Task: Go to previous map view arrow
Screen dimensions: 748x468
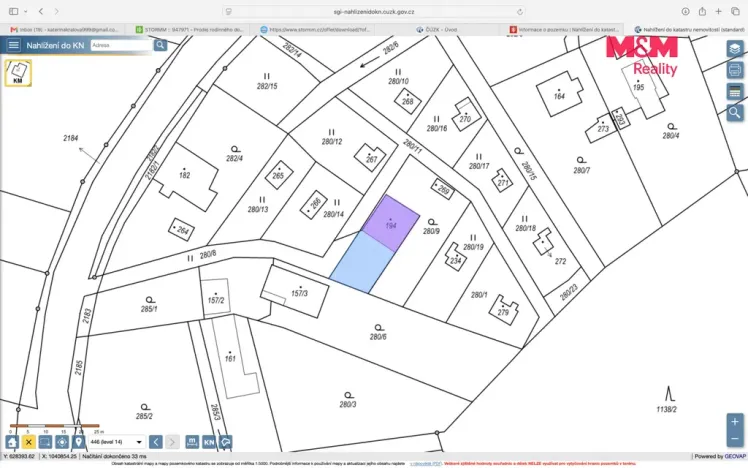Action: 156,442
